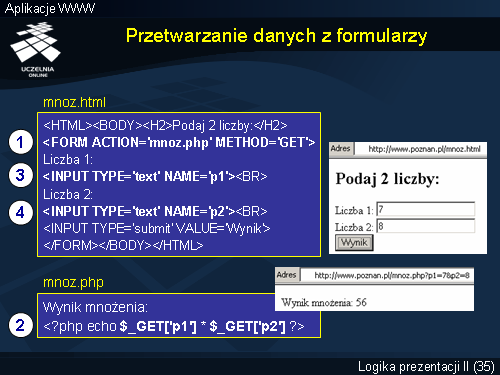The height and width of the screenshot is (375, 500).
Task: Click the Liczba 1 input field containing 7
Action: point(426,209)
